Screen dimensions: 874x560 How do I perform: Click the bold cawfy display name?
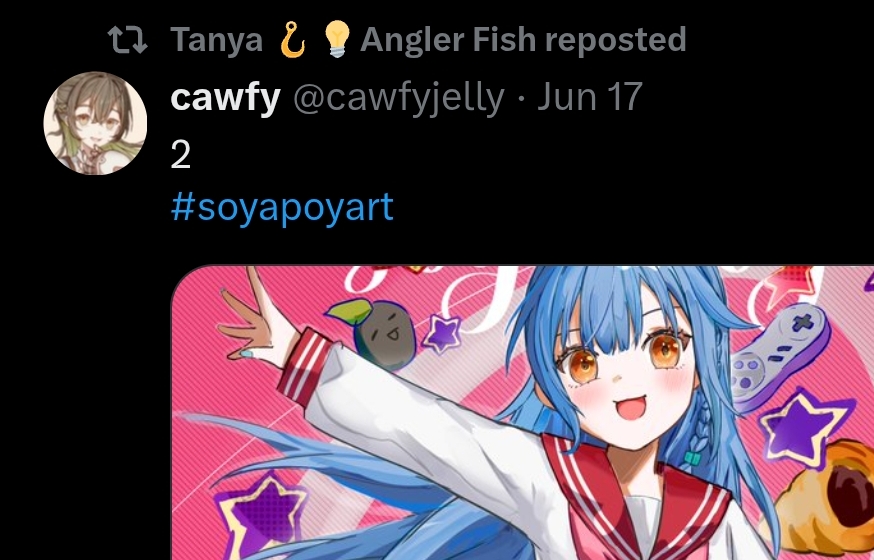click(x=225, y=97)
